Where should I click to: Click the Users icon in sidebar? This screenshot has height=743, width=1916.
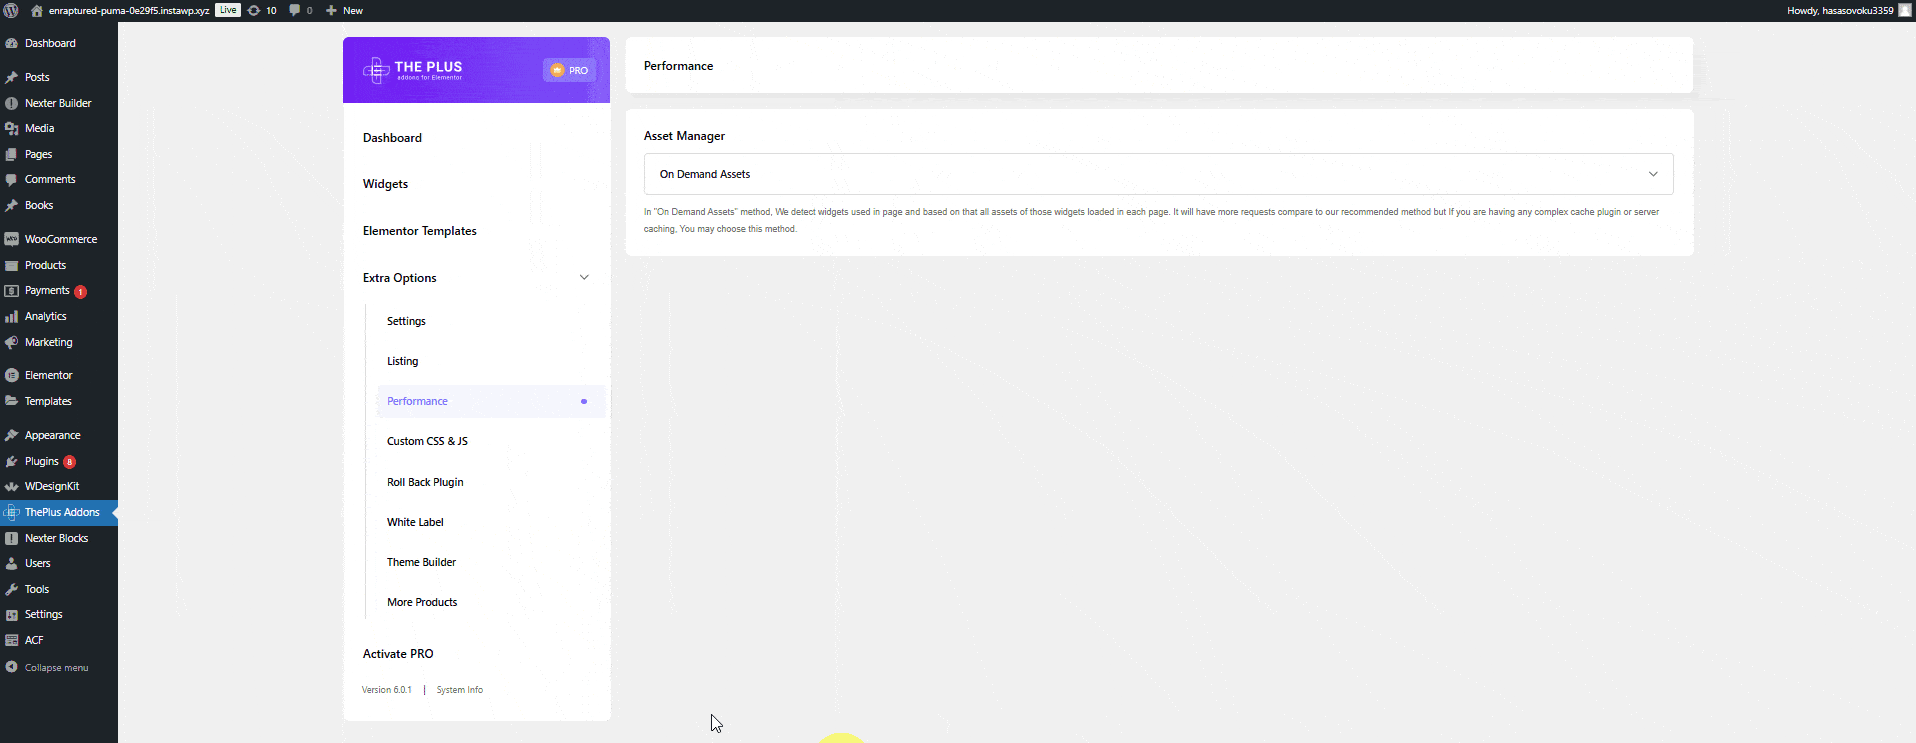[x=12, y=564]
